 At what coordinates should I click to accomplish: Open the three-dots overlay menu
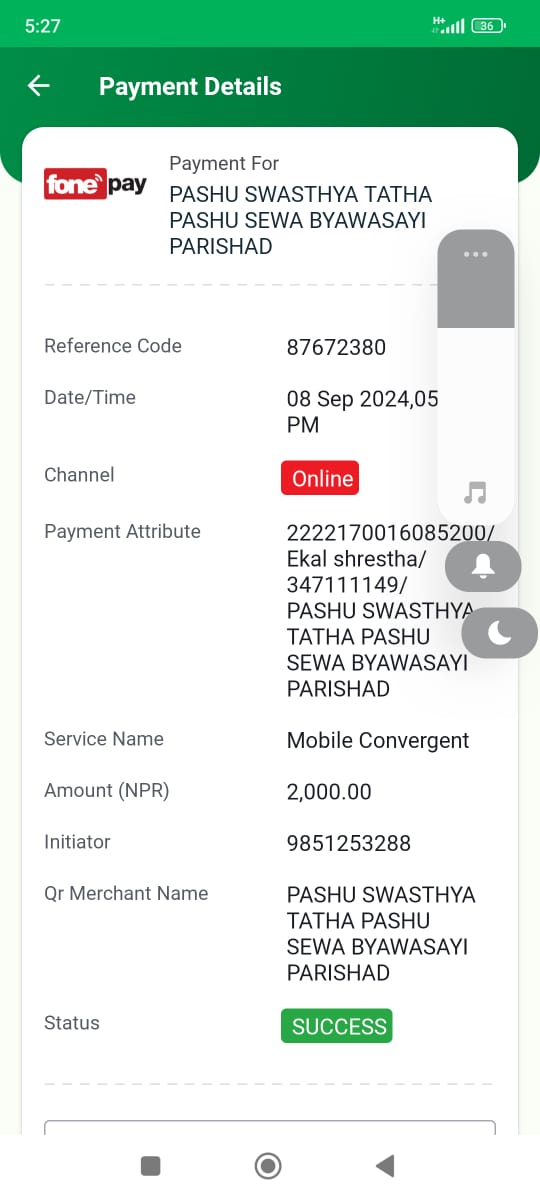[476, 254]
